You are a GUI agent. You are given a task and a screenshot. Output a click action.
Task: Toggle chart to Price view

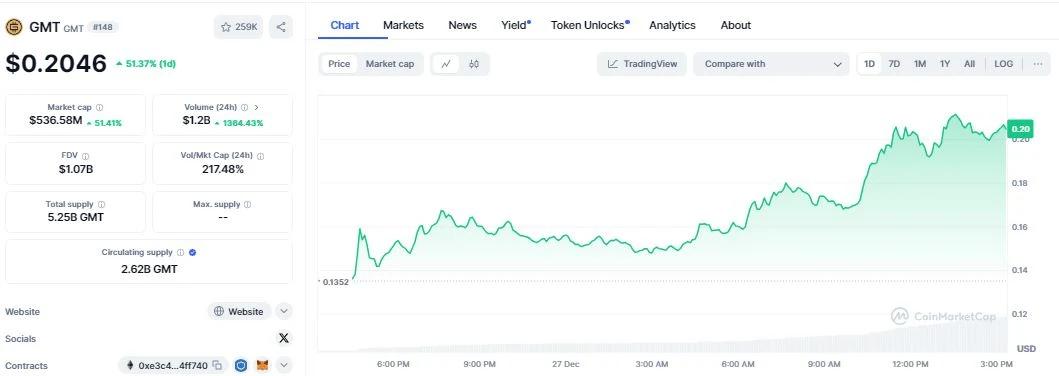(339, 64)
